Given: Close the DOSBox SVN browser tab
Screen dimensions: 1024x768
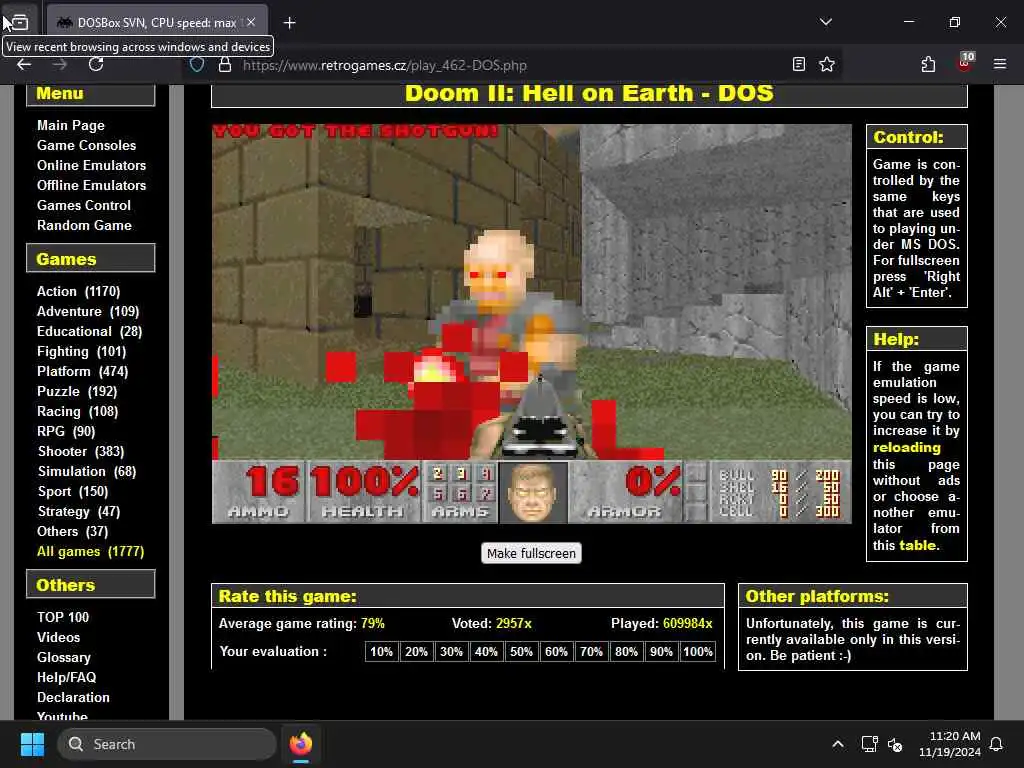Looking at the screenshot, I should click(x=251, y=22).
